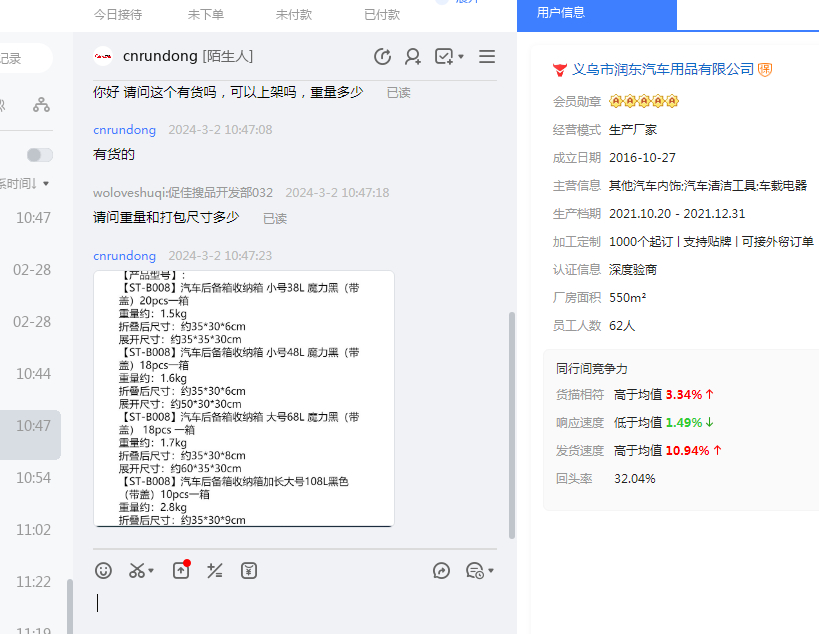
Task: Open the hamburger menu in chat header
Action: [487, 57]
